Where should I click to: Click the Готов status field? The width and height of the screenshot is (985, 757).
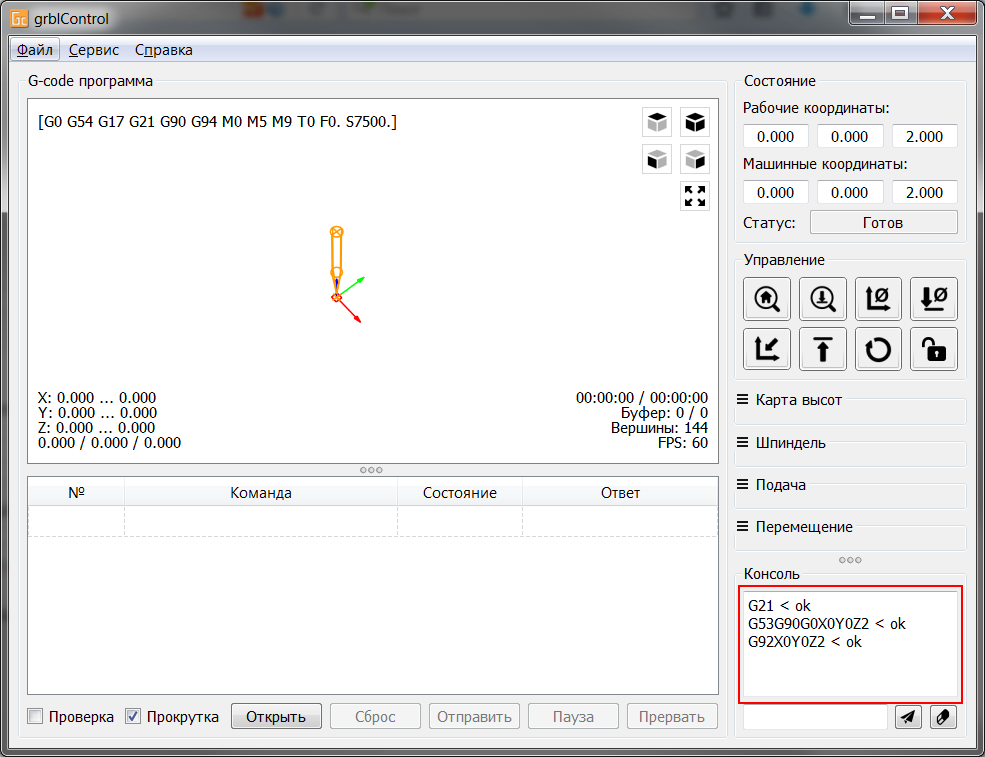pos(883,222)
